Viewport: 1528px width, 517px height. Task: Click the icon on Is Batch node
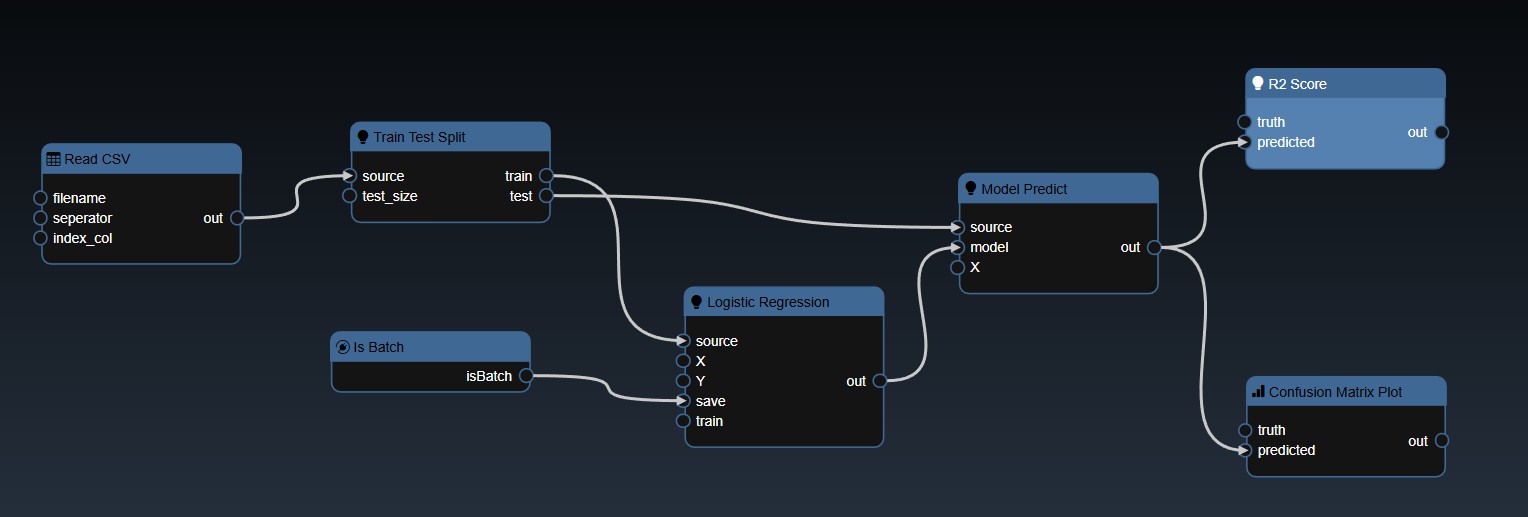[x=343, y=347]
